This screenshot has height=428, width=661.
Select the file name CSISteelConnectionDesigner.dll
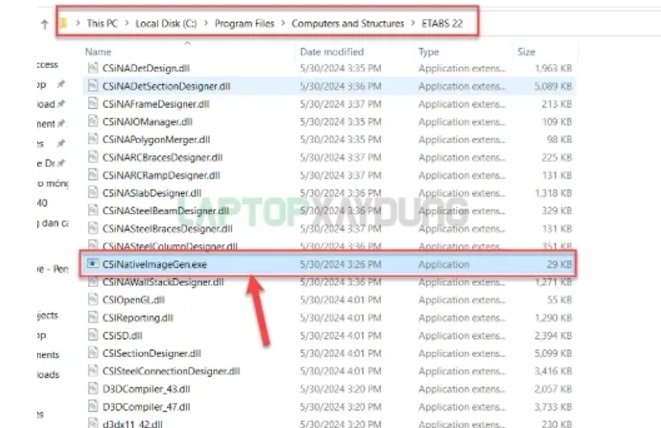click(171, 371)
